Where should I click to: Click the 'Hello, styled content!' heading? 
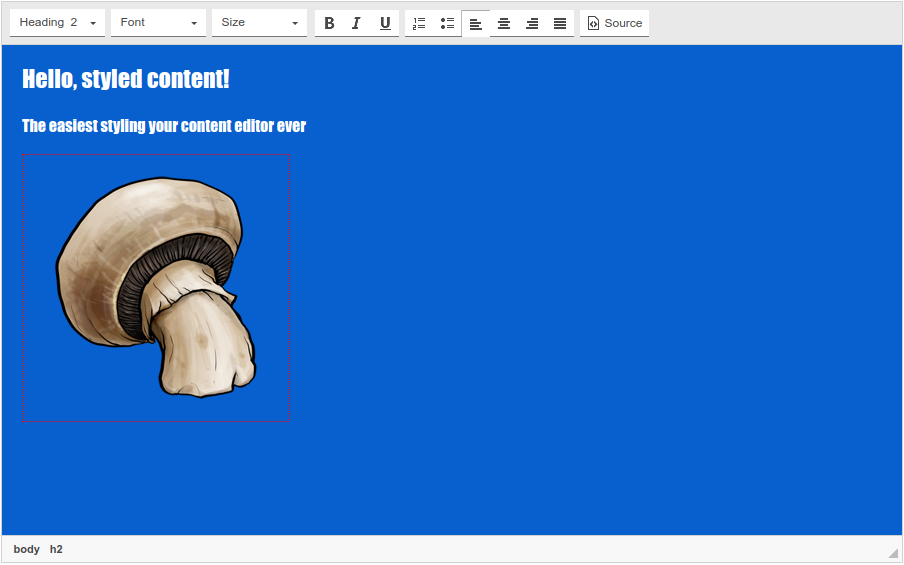pyautogui.click(x=126, y=79)
